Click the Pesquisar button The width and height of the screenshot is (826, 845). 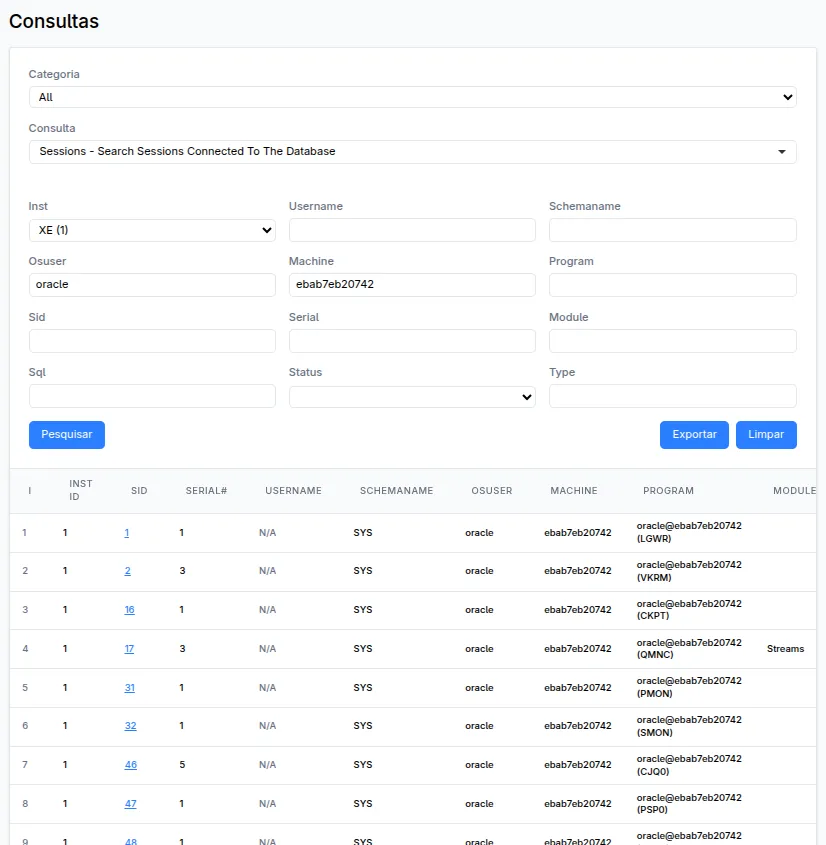(x=67, y=435)
